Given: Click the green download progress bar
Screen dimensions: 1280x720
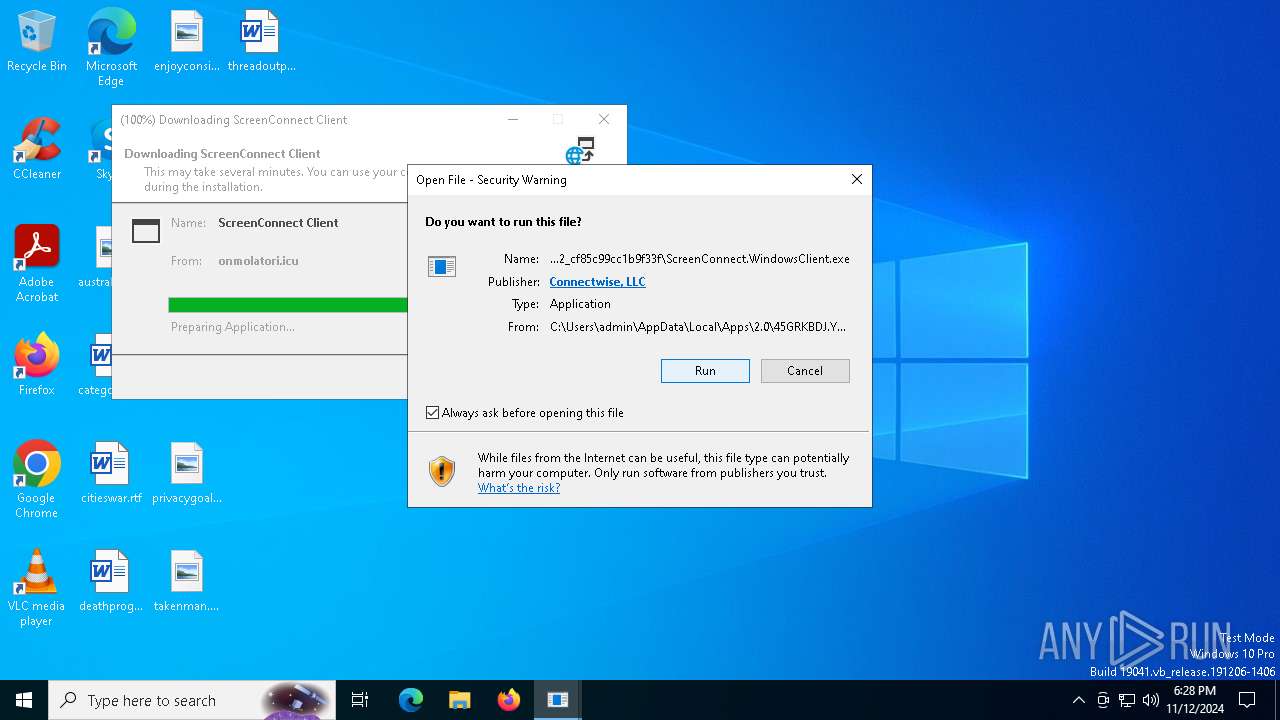Looking at the screenshot, I should coord(288,305).
